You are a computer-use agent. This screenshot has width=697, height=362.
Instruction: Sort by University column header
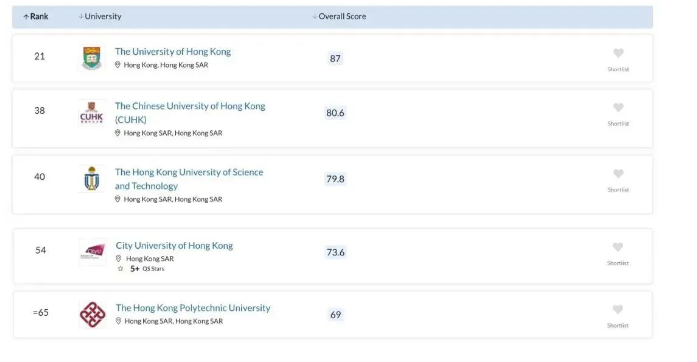pyautogui.click(x=100, y=16)
